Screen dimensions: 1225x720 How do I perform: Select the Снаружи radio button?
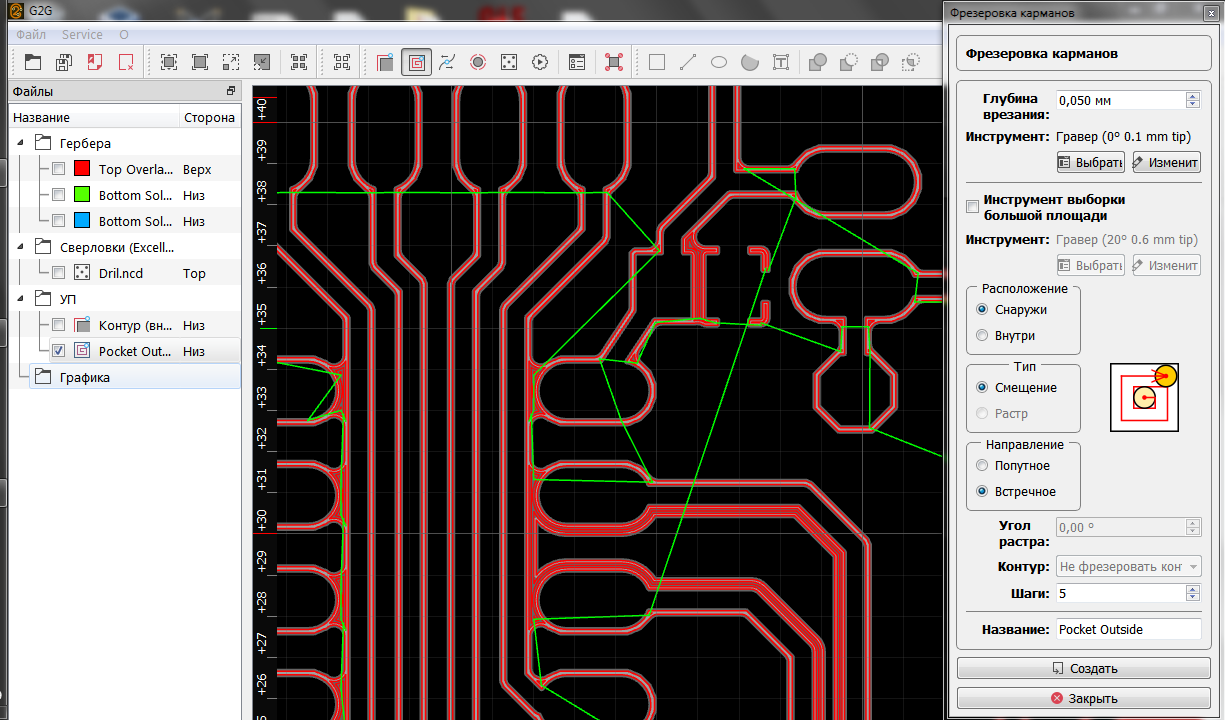pos(982,310)
